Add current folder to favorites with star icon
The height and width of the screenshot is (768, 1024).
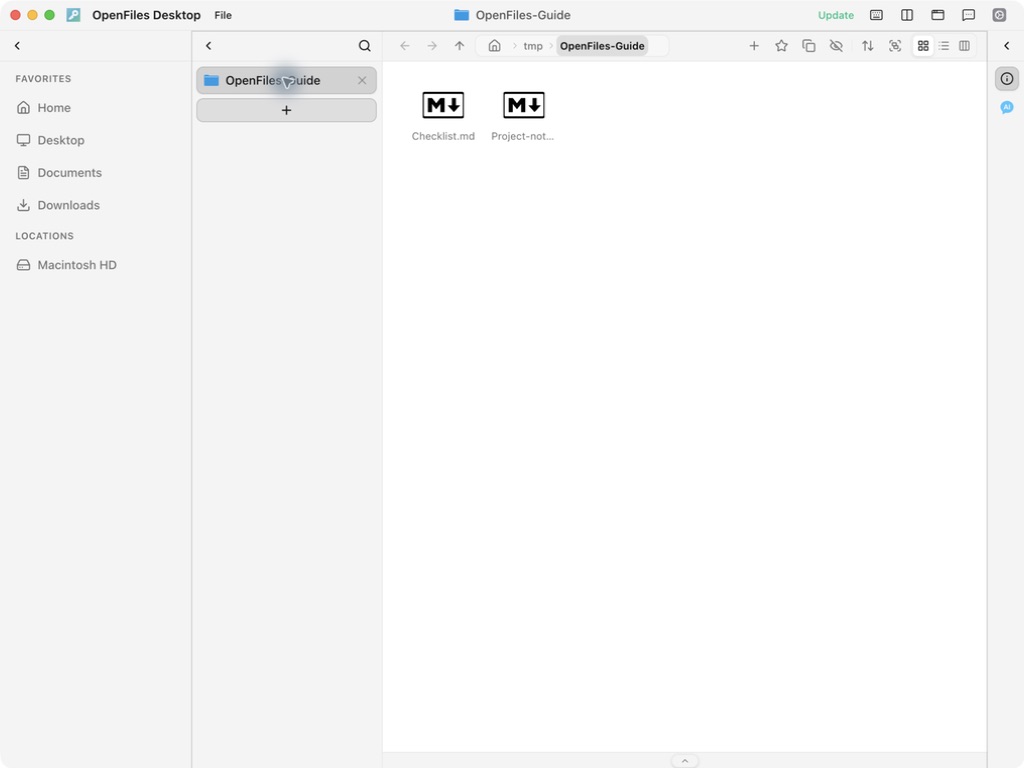(x=781, y=46)
